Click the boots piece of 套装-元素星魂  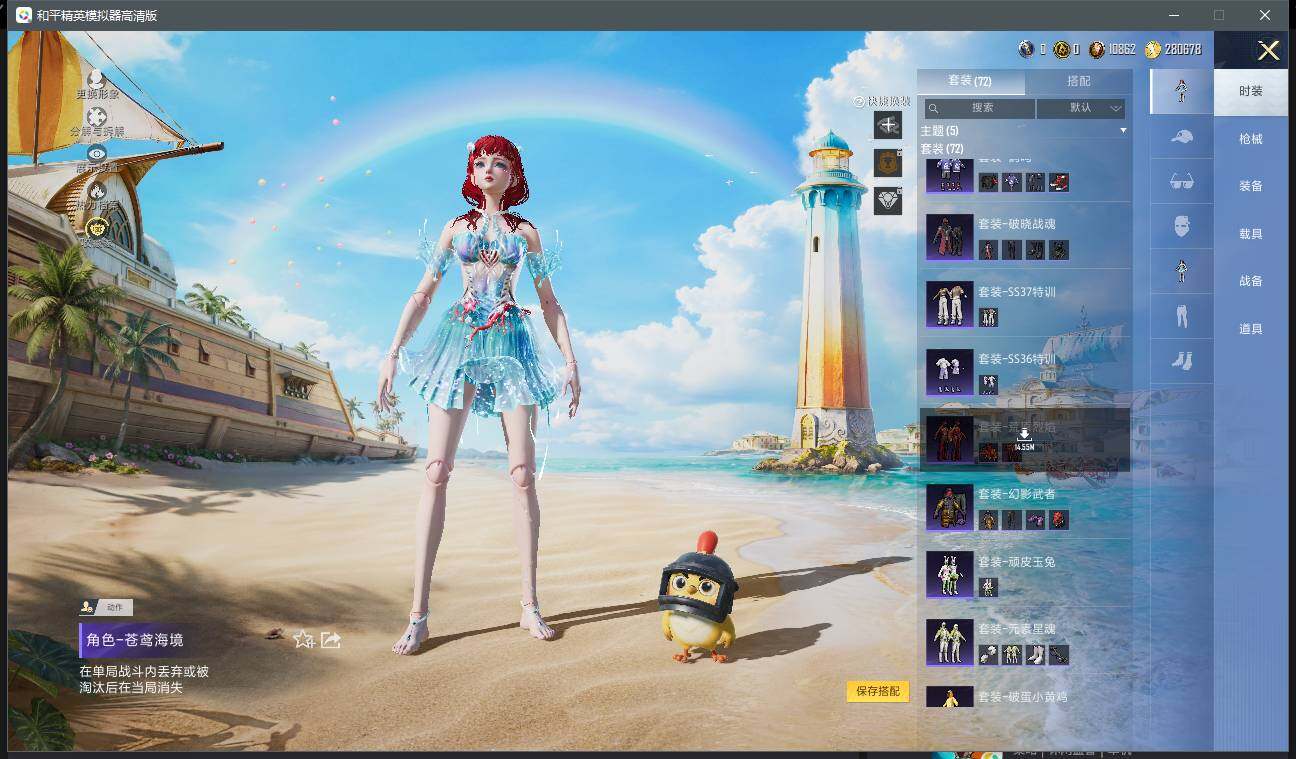(1036, 655)
